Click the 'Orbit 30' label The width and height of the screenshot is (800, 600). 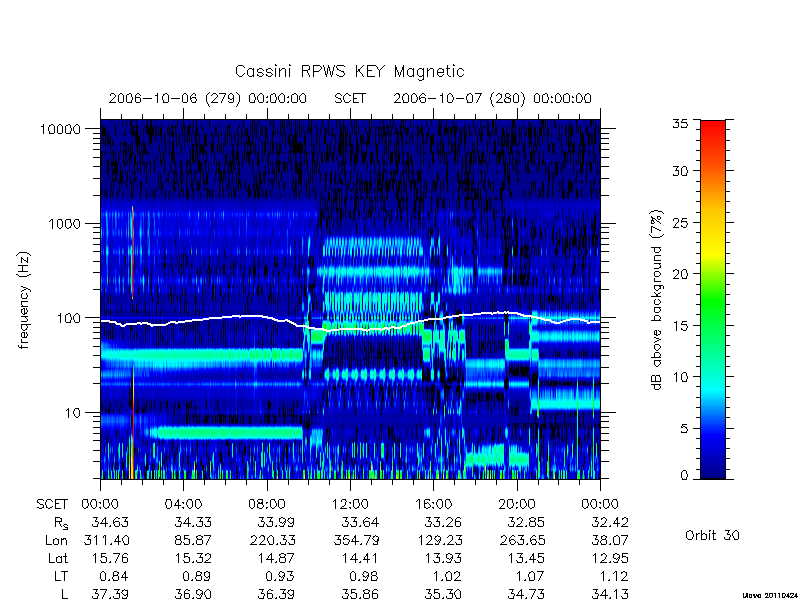[712, 535]
